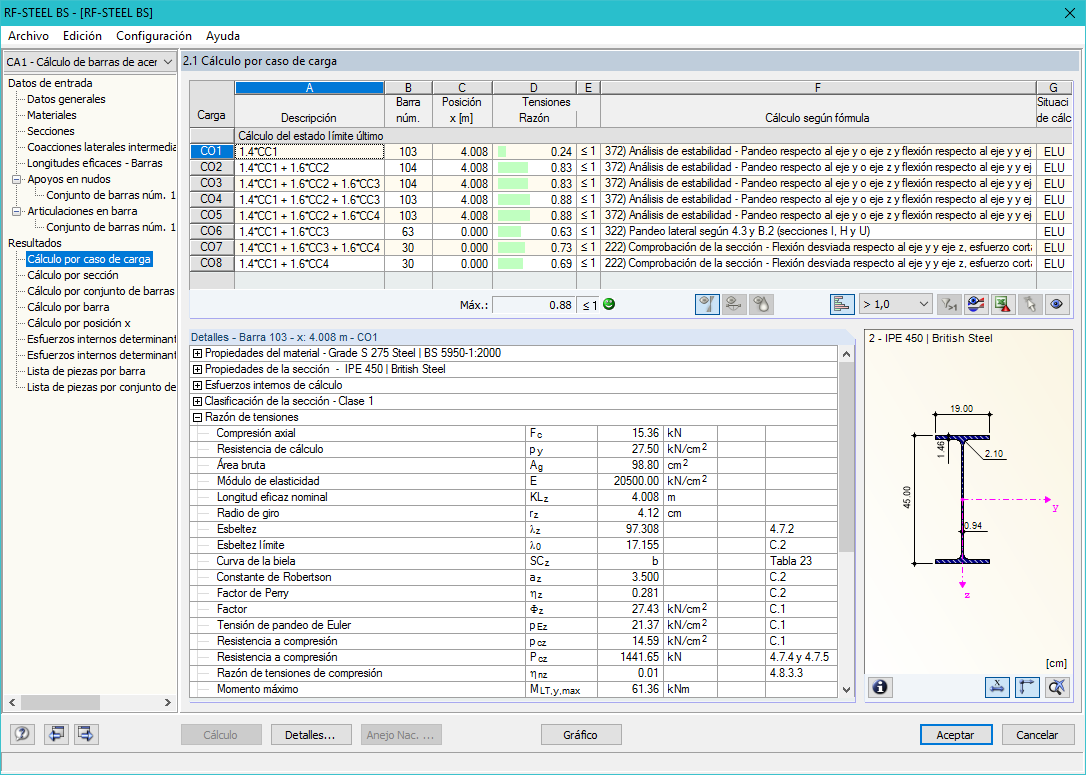The height and width of the screenshot is (775, 1086).
Task: Click the Máx. value field showing 0.88
Action: (x=533, y=305)
